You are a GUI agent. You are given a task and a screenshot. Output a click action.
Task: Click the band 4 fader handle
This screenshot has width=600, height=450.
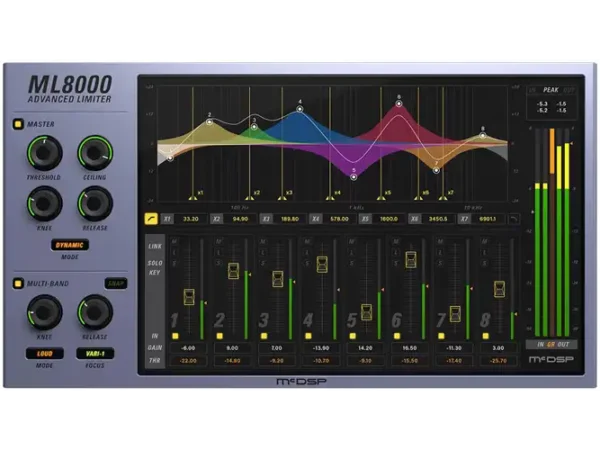[322, 264]
